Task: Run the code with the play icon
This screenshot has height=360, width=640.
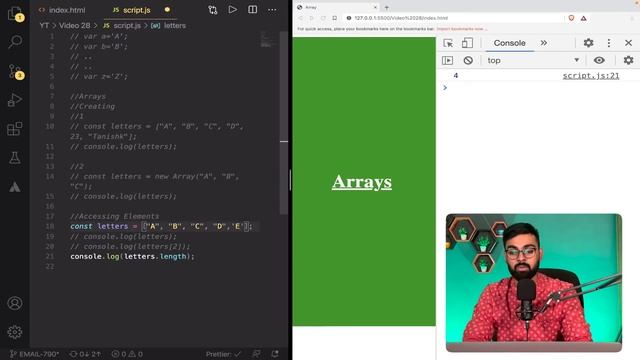Action: point(232,9)
